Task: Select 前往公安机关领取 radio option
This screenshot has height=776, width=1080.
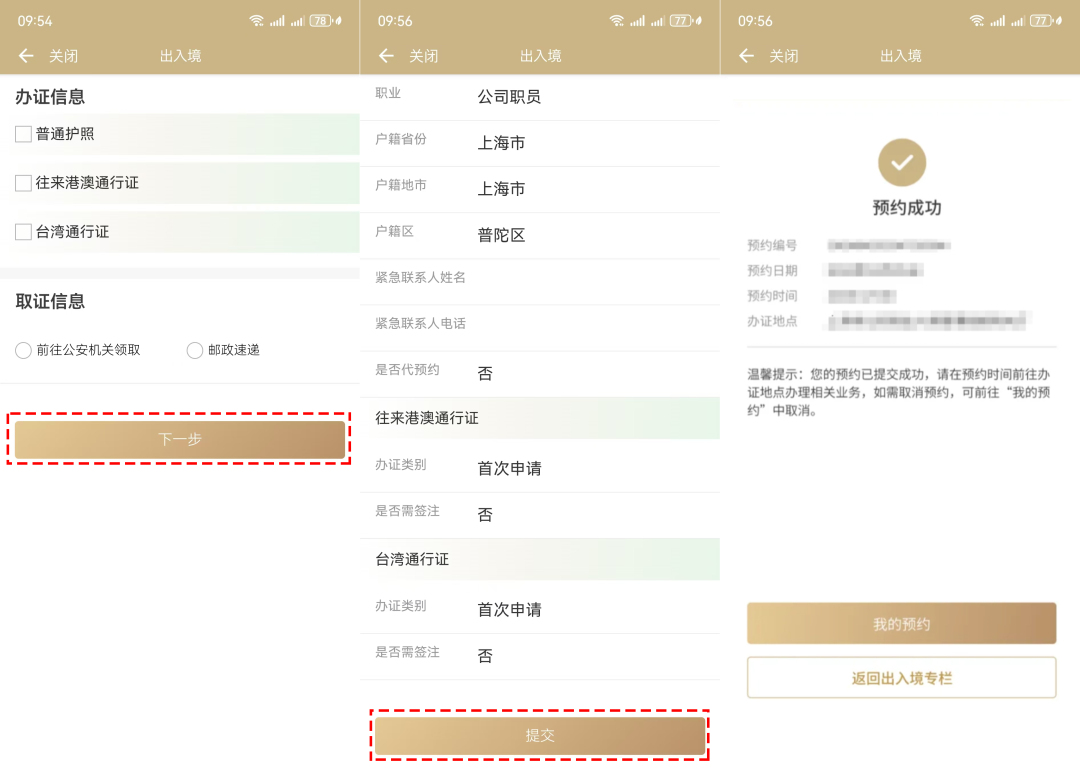Action: pos(24,350)
